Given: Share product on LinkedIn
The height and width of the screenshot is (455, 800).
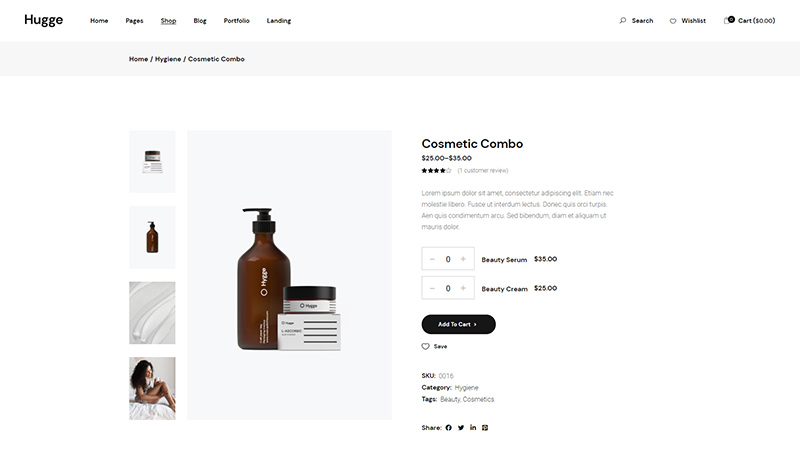Looking at the screenshot, I should click(x=473, y=427).
